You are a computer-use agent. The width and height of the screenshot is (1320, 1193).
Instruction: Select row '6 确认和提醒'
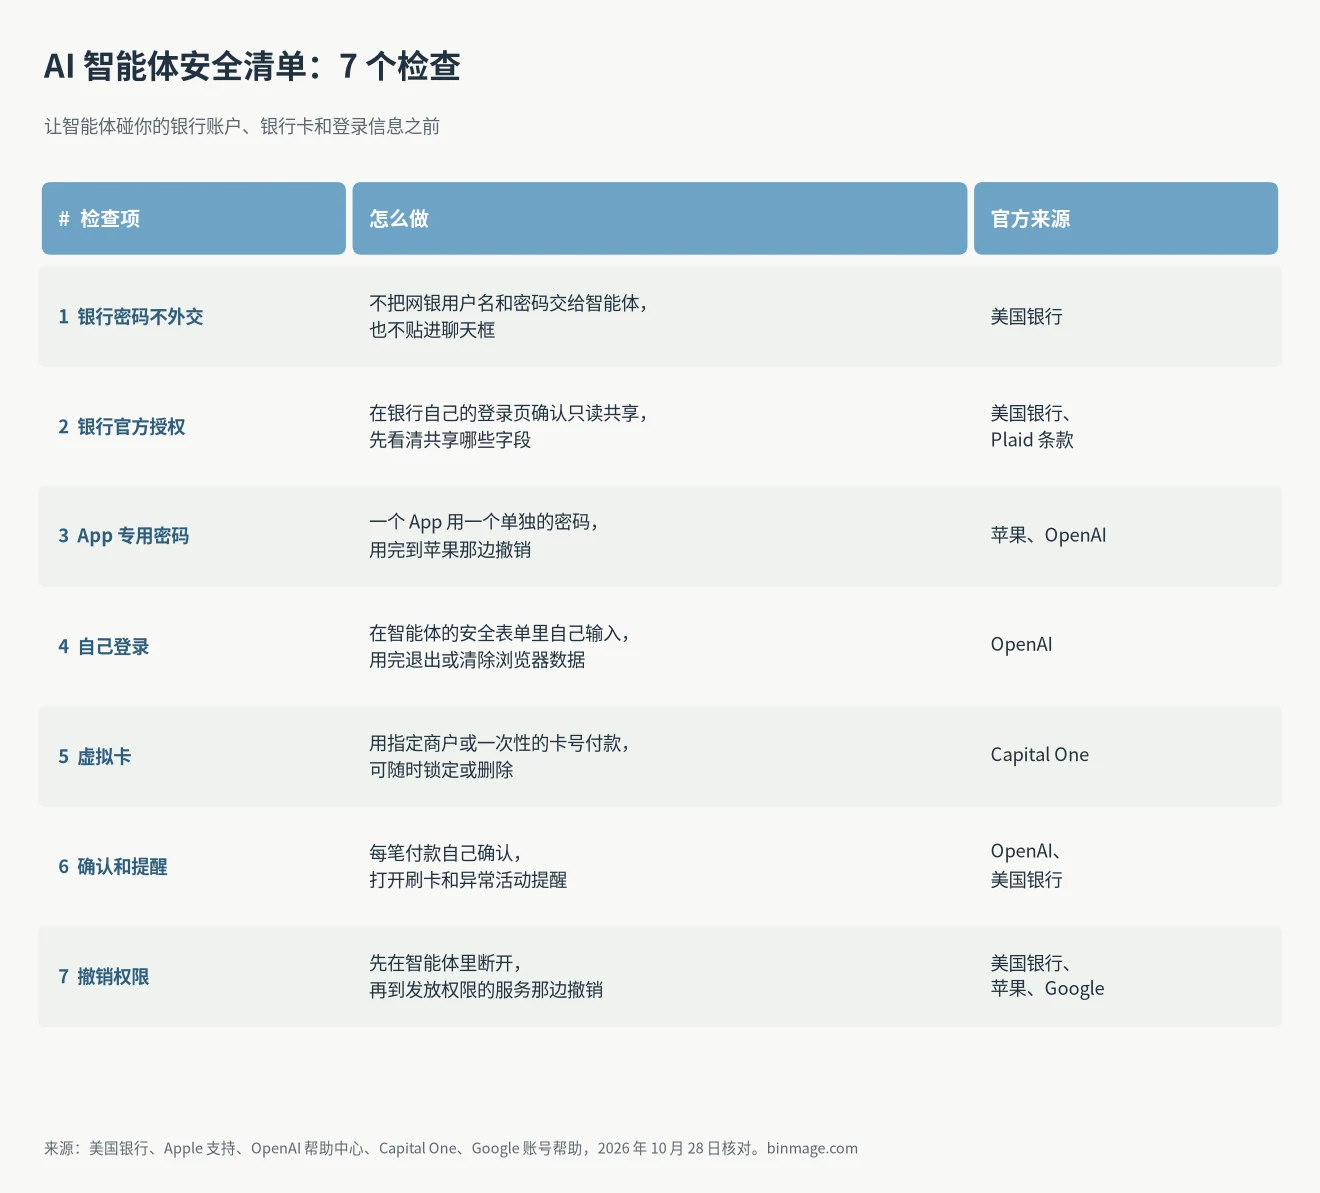point(660,866)
